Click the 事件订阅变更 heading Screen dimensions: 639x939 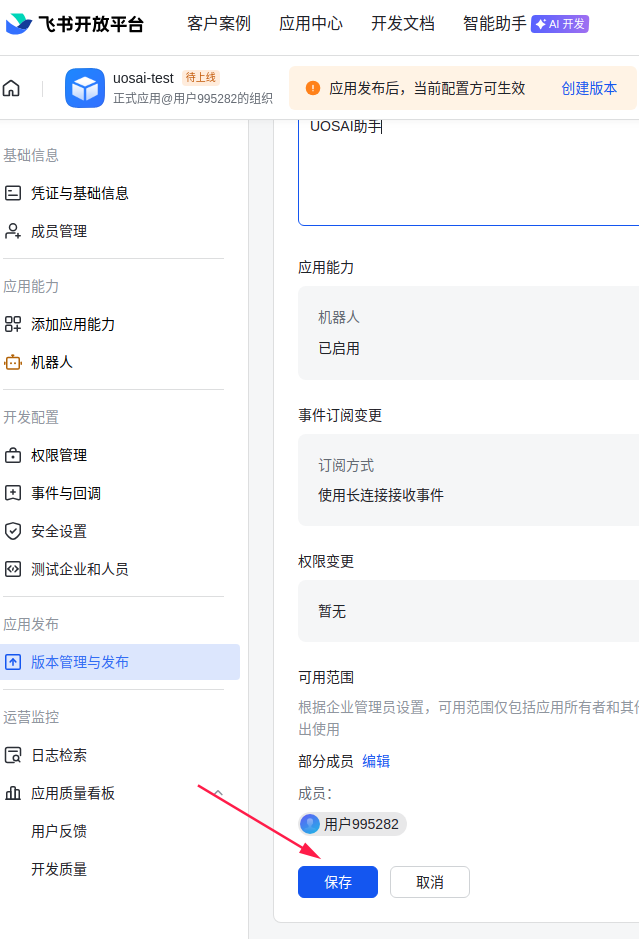(340, 415)
